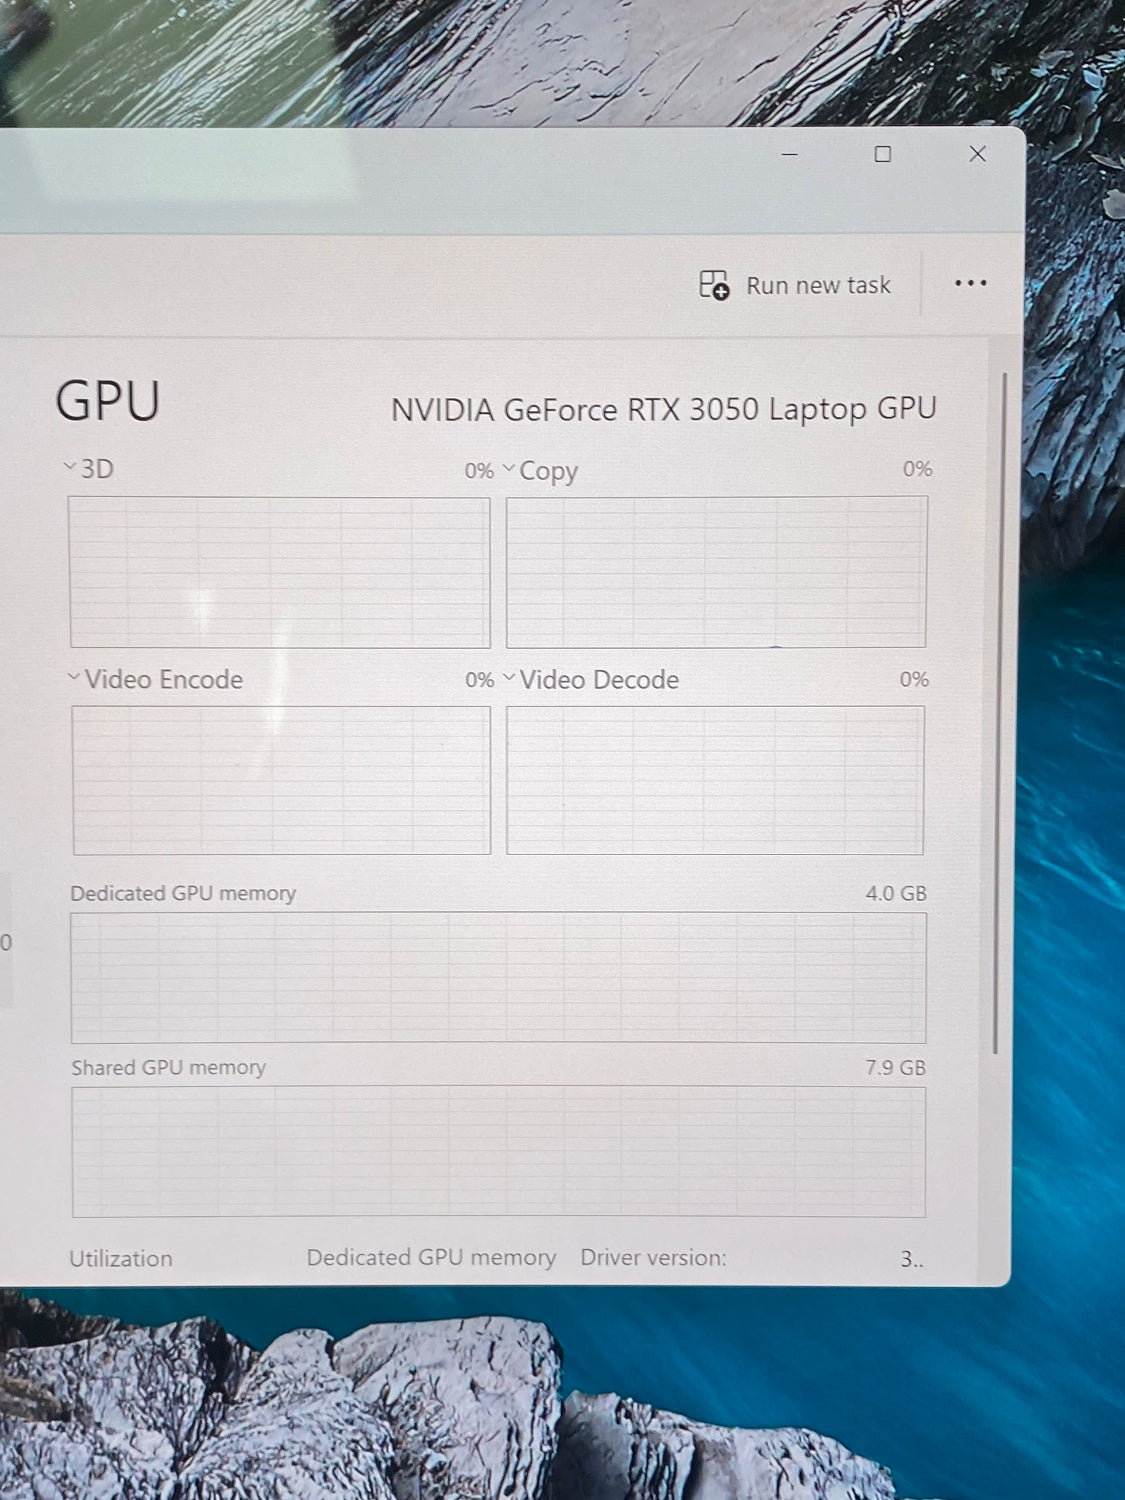Click the Video Decode usage graph
The image size is (1125, 1500).
click(x=714, y=780)
